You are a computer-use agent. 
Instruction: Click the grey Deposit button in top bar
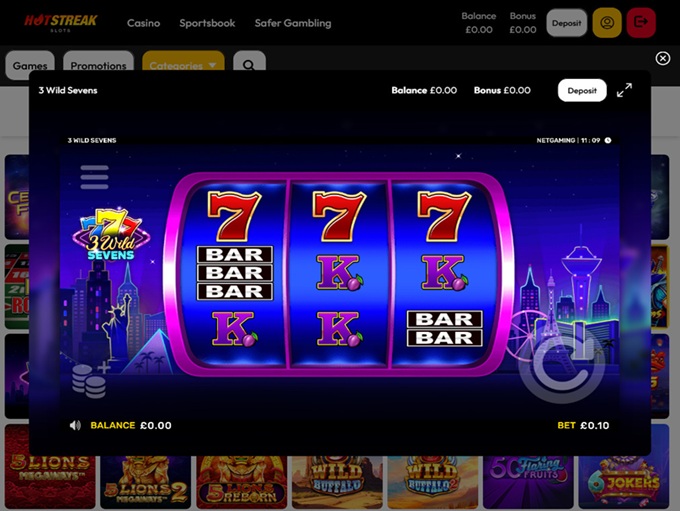point(566,23)
